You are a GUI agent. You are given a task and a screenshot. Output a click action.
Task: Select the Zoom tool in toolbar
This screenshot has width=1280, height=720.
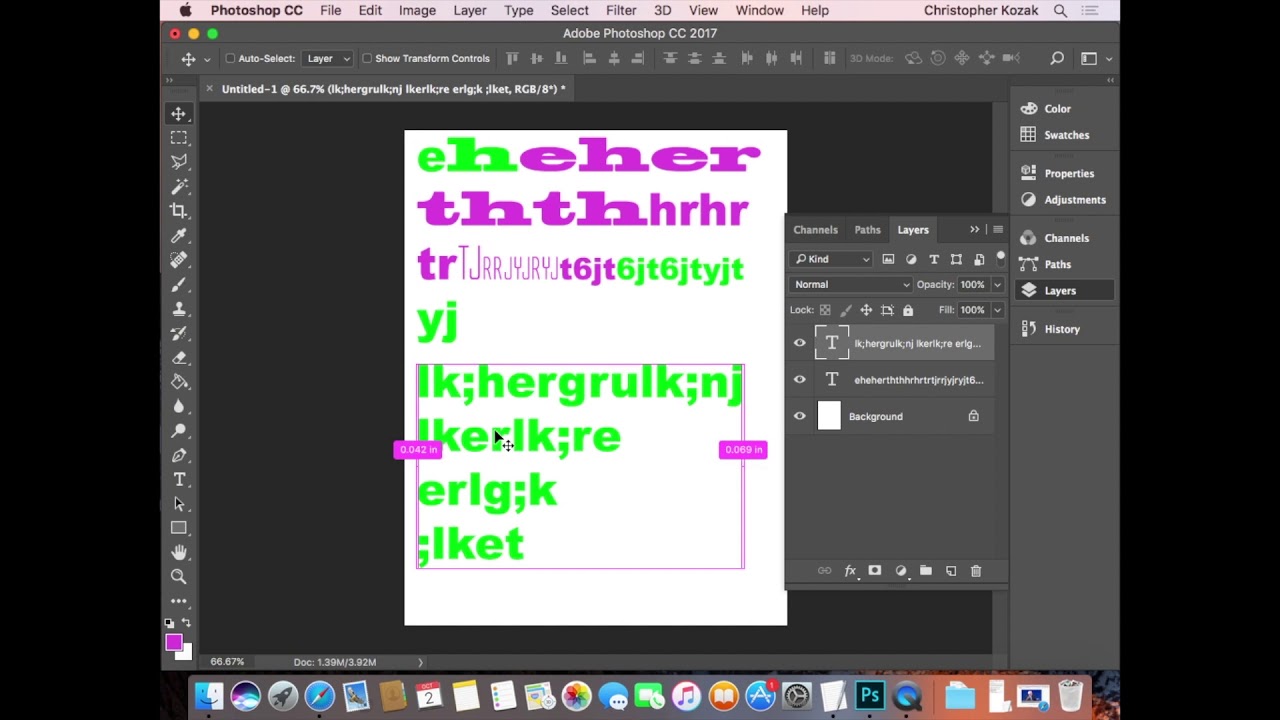click(x=179, y=577)
